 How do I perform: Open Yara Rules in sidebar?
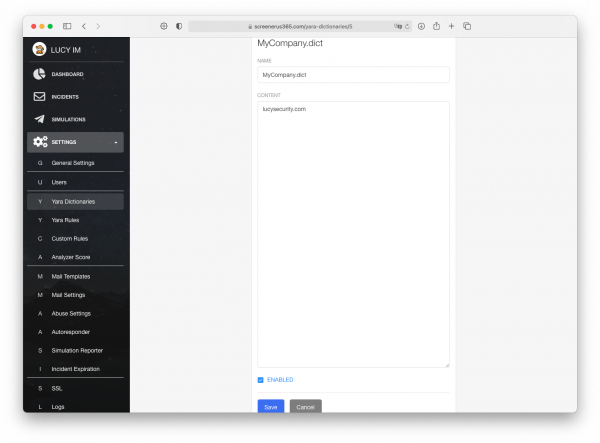75,220
